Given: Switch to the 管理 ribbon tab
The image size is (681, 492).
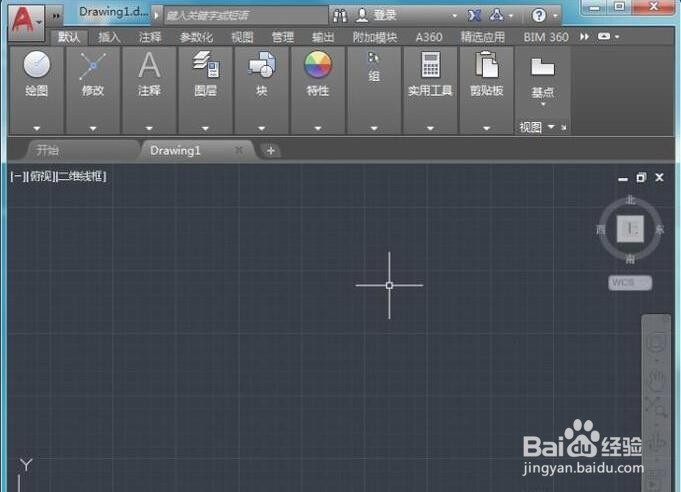Looking at the screenshot, I should pyautogui.click(x=283, y=37).
